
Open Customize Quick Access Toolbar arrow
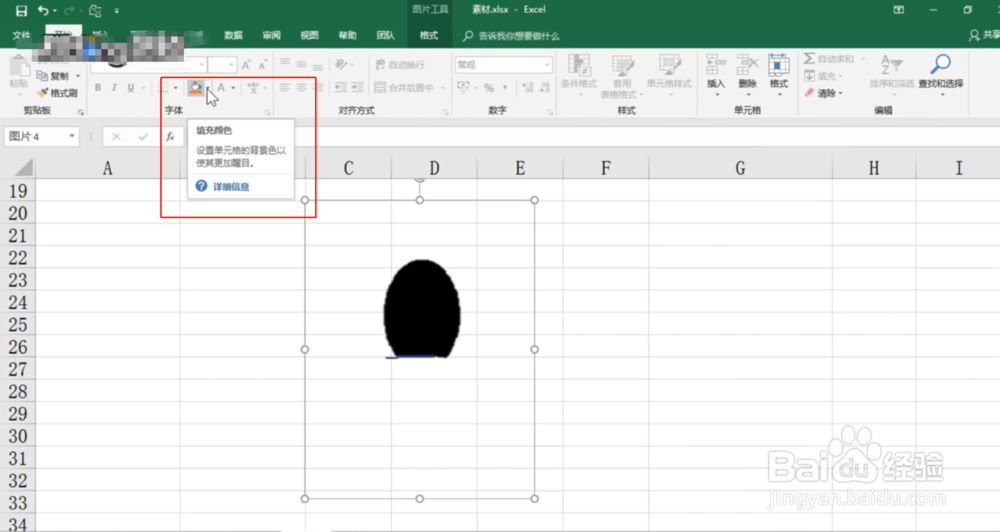(x=116, y=11)
